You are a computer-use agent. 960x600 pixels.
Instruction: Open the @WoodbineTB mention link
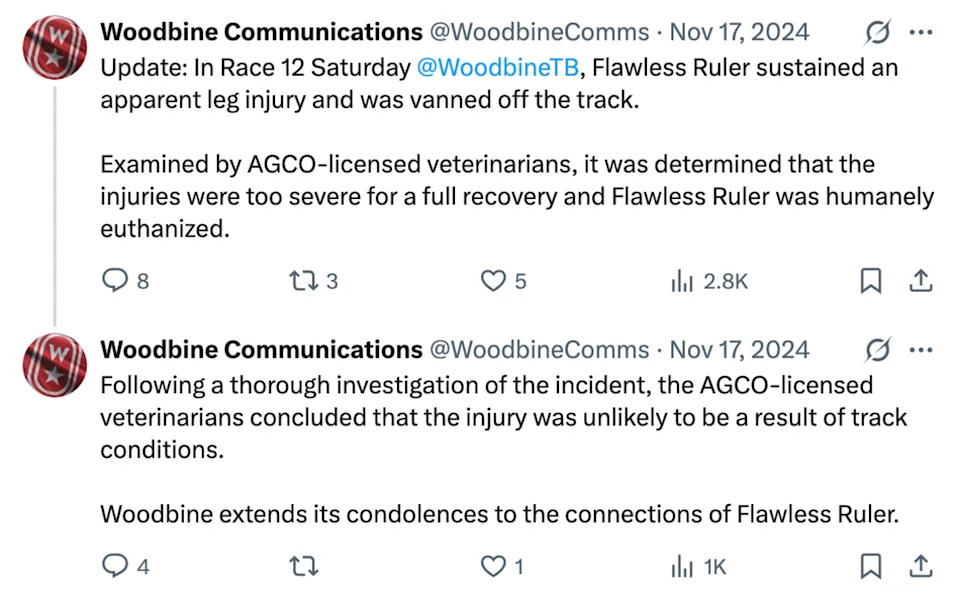pos(498,67)
